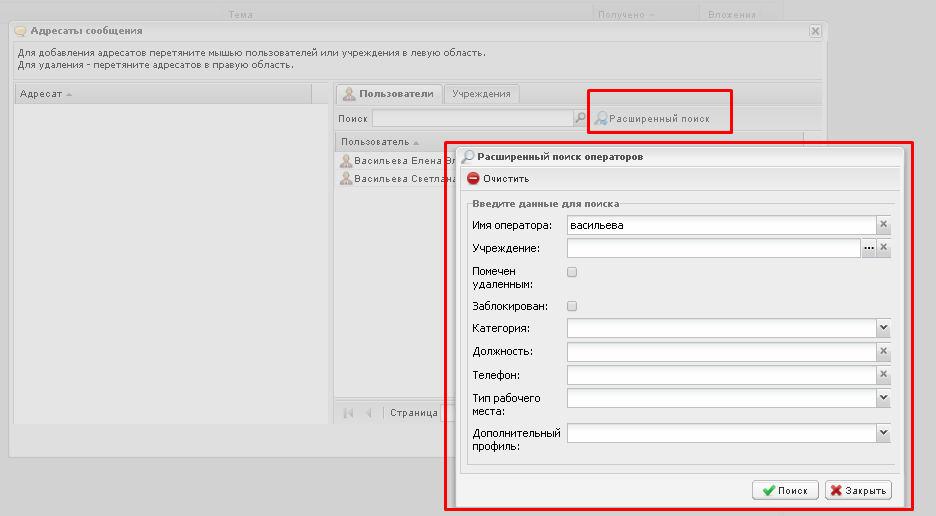
Task: Clear the Должность field with X
Action: pyautogui.click(x=883, y=352)
